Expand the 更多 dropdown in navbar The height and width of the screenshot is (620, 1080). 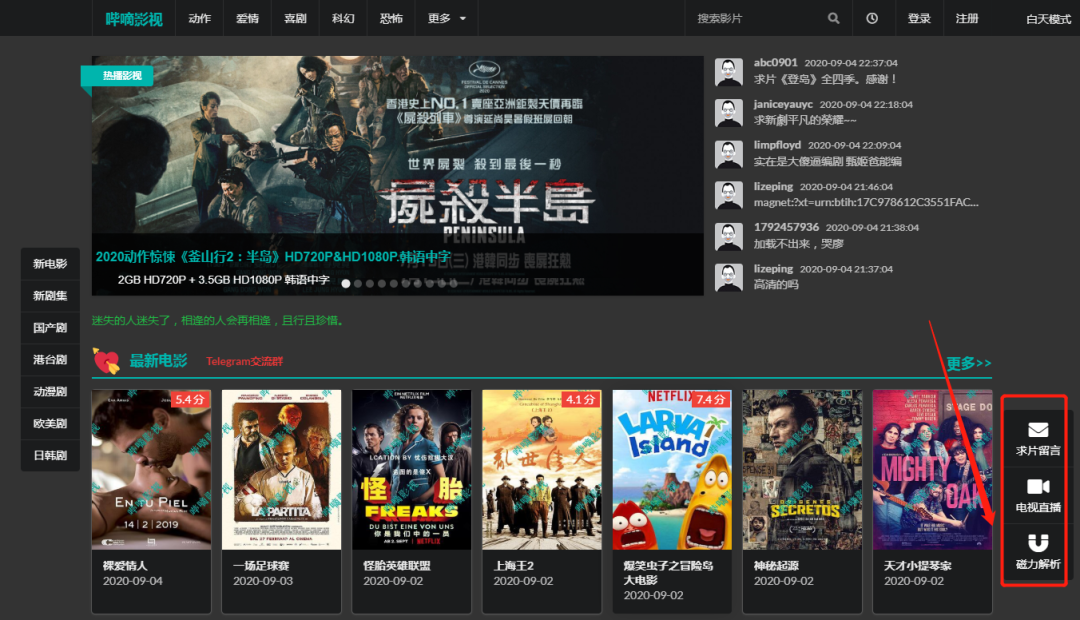point(446,19)
